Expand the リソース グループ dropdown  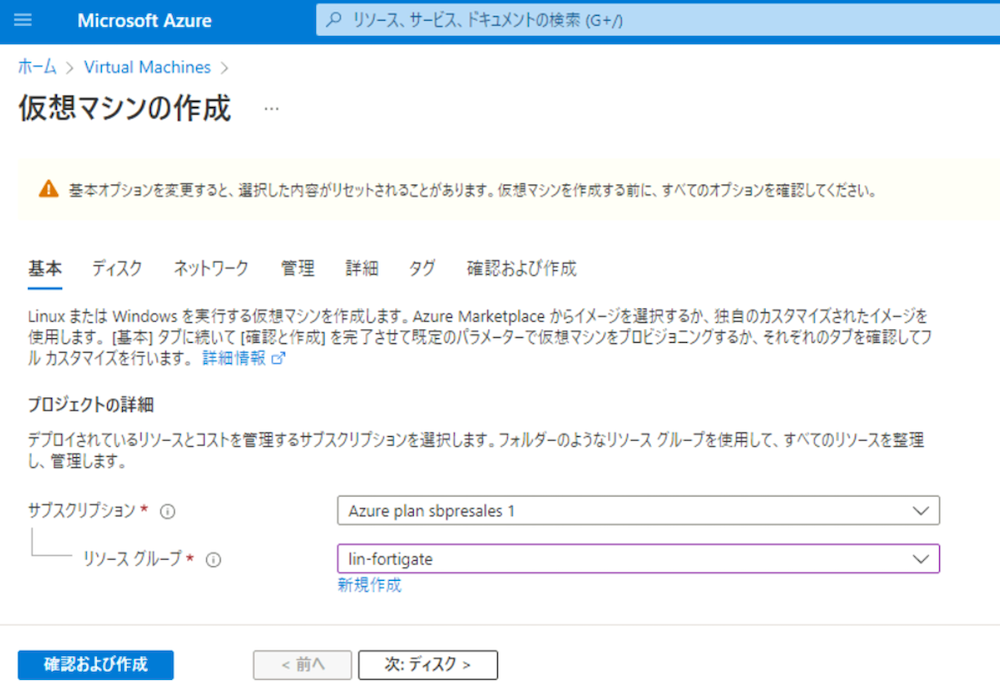click(x=638, y=559)
